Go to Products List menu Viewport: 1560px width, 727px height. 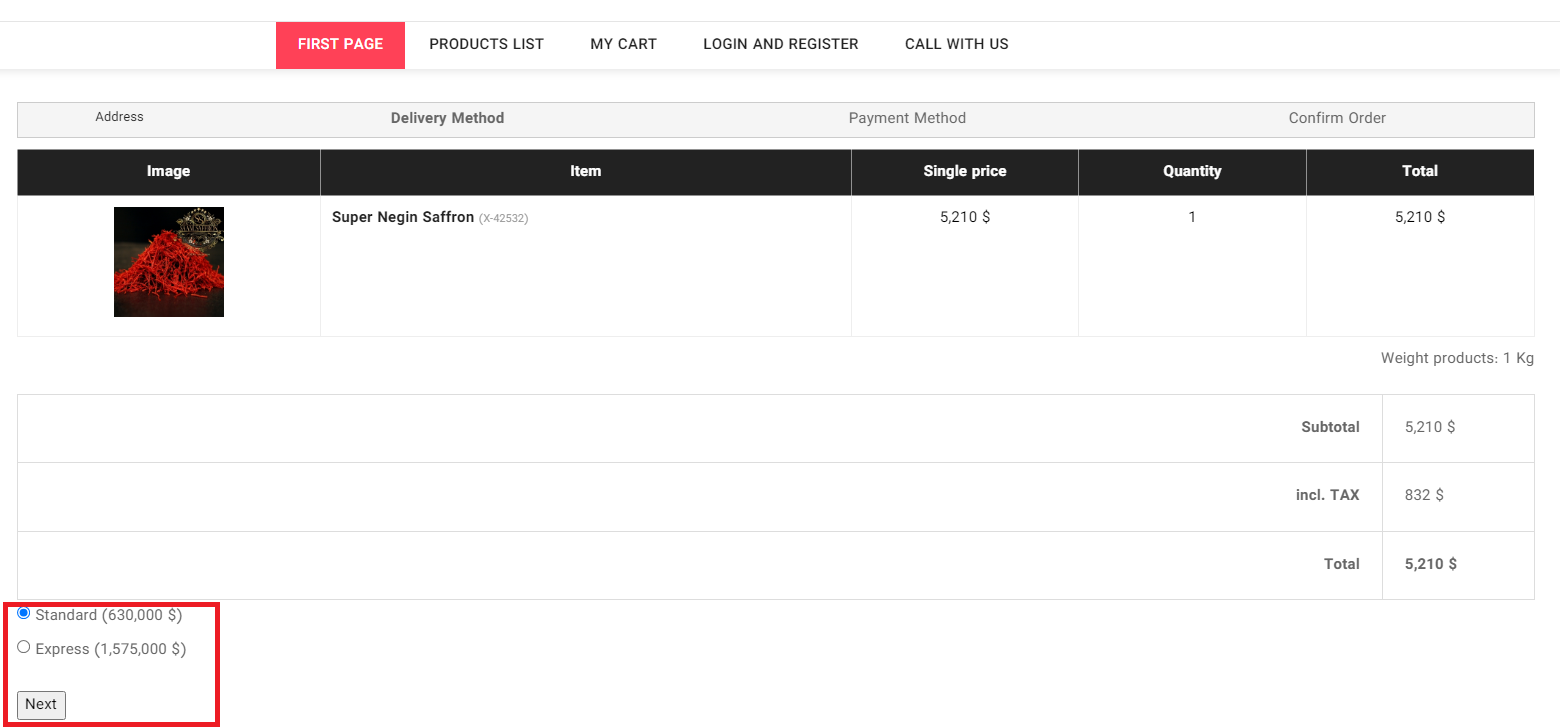point(486,44)
